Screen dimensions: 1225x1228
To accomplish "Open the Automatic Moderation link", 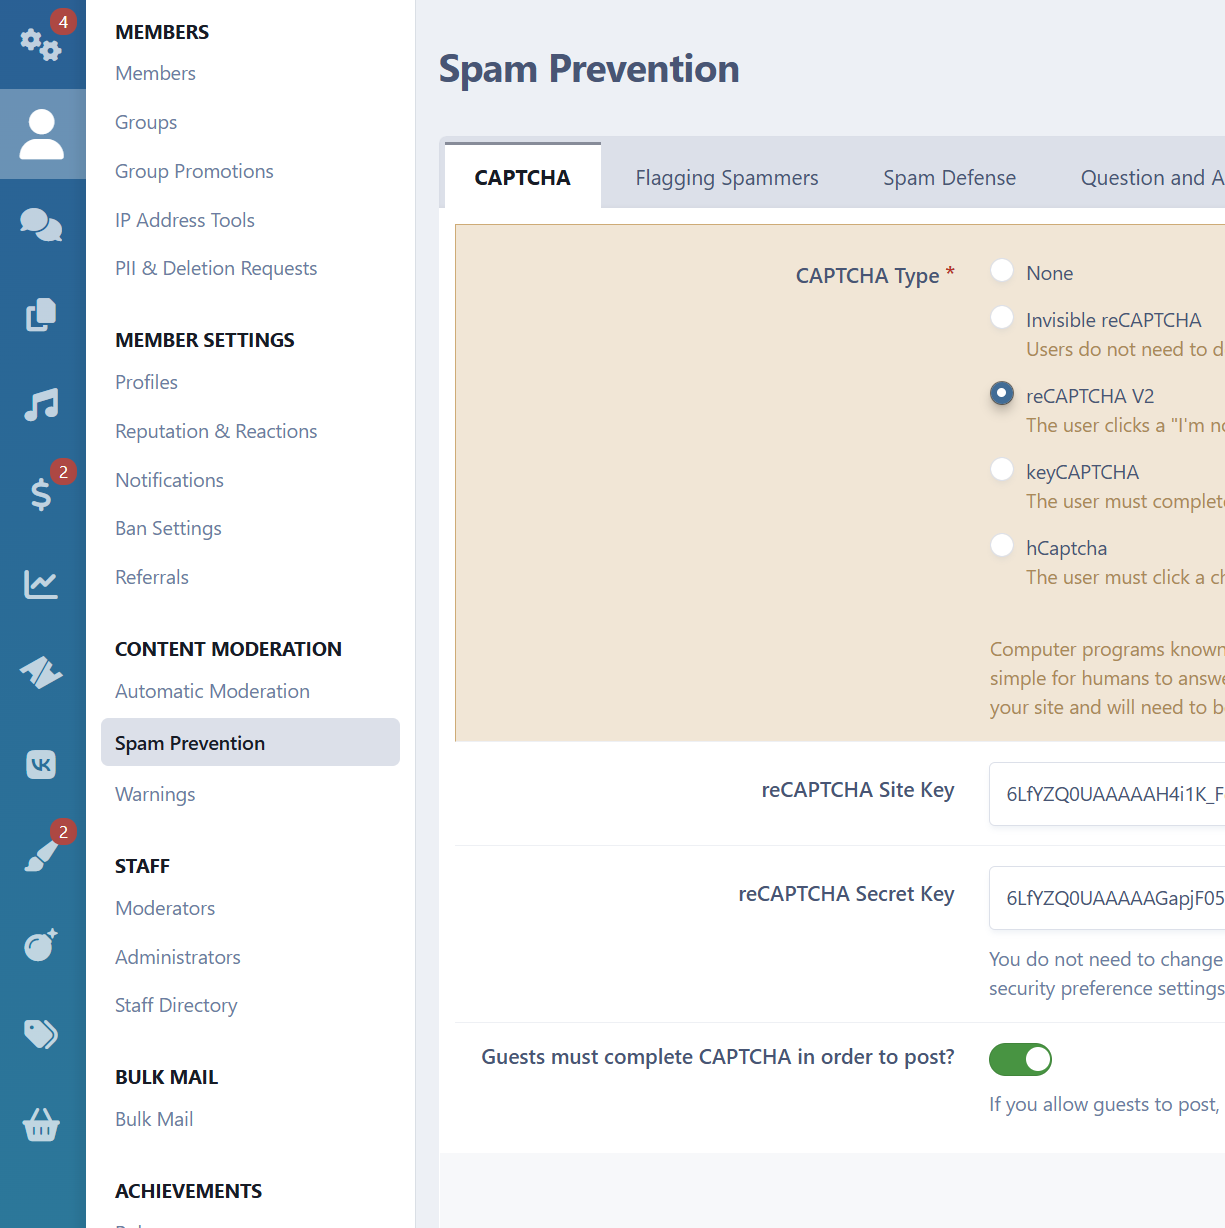I will pos(212,691).
